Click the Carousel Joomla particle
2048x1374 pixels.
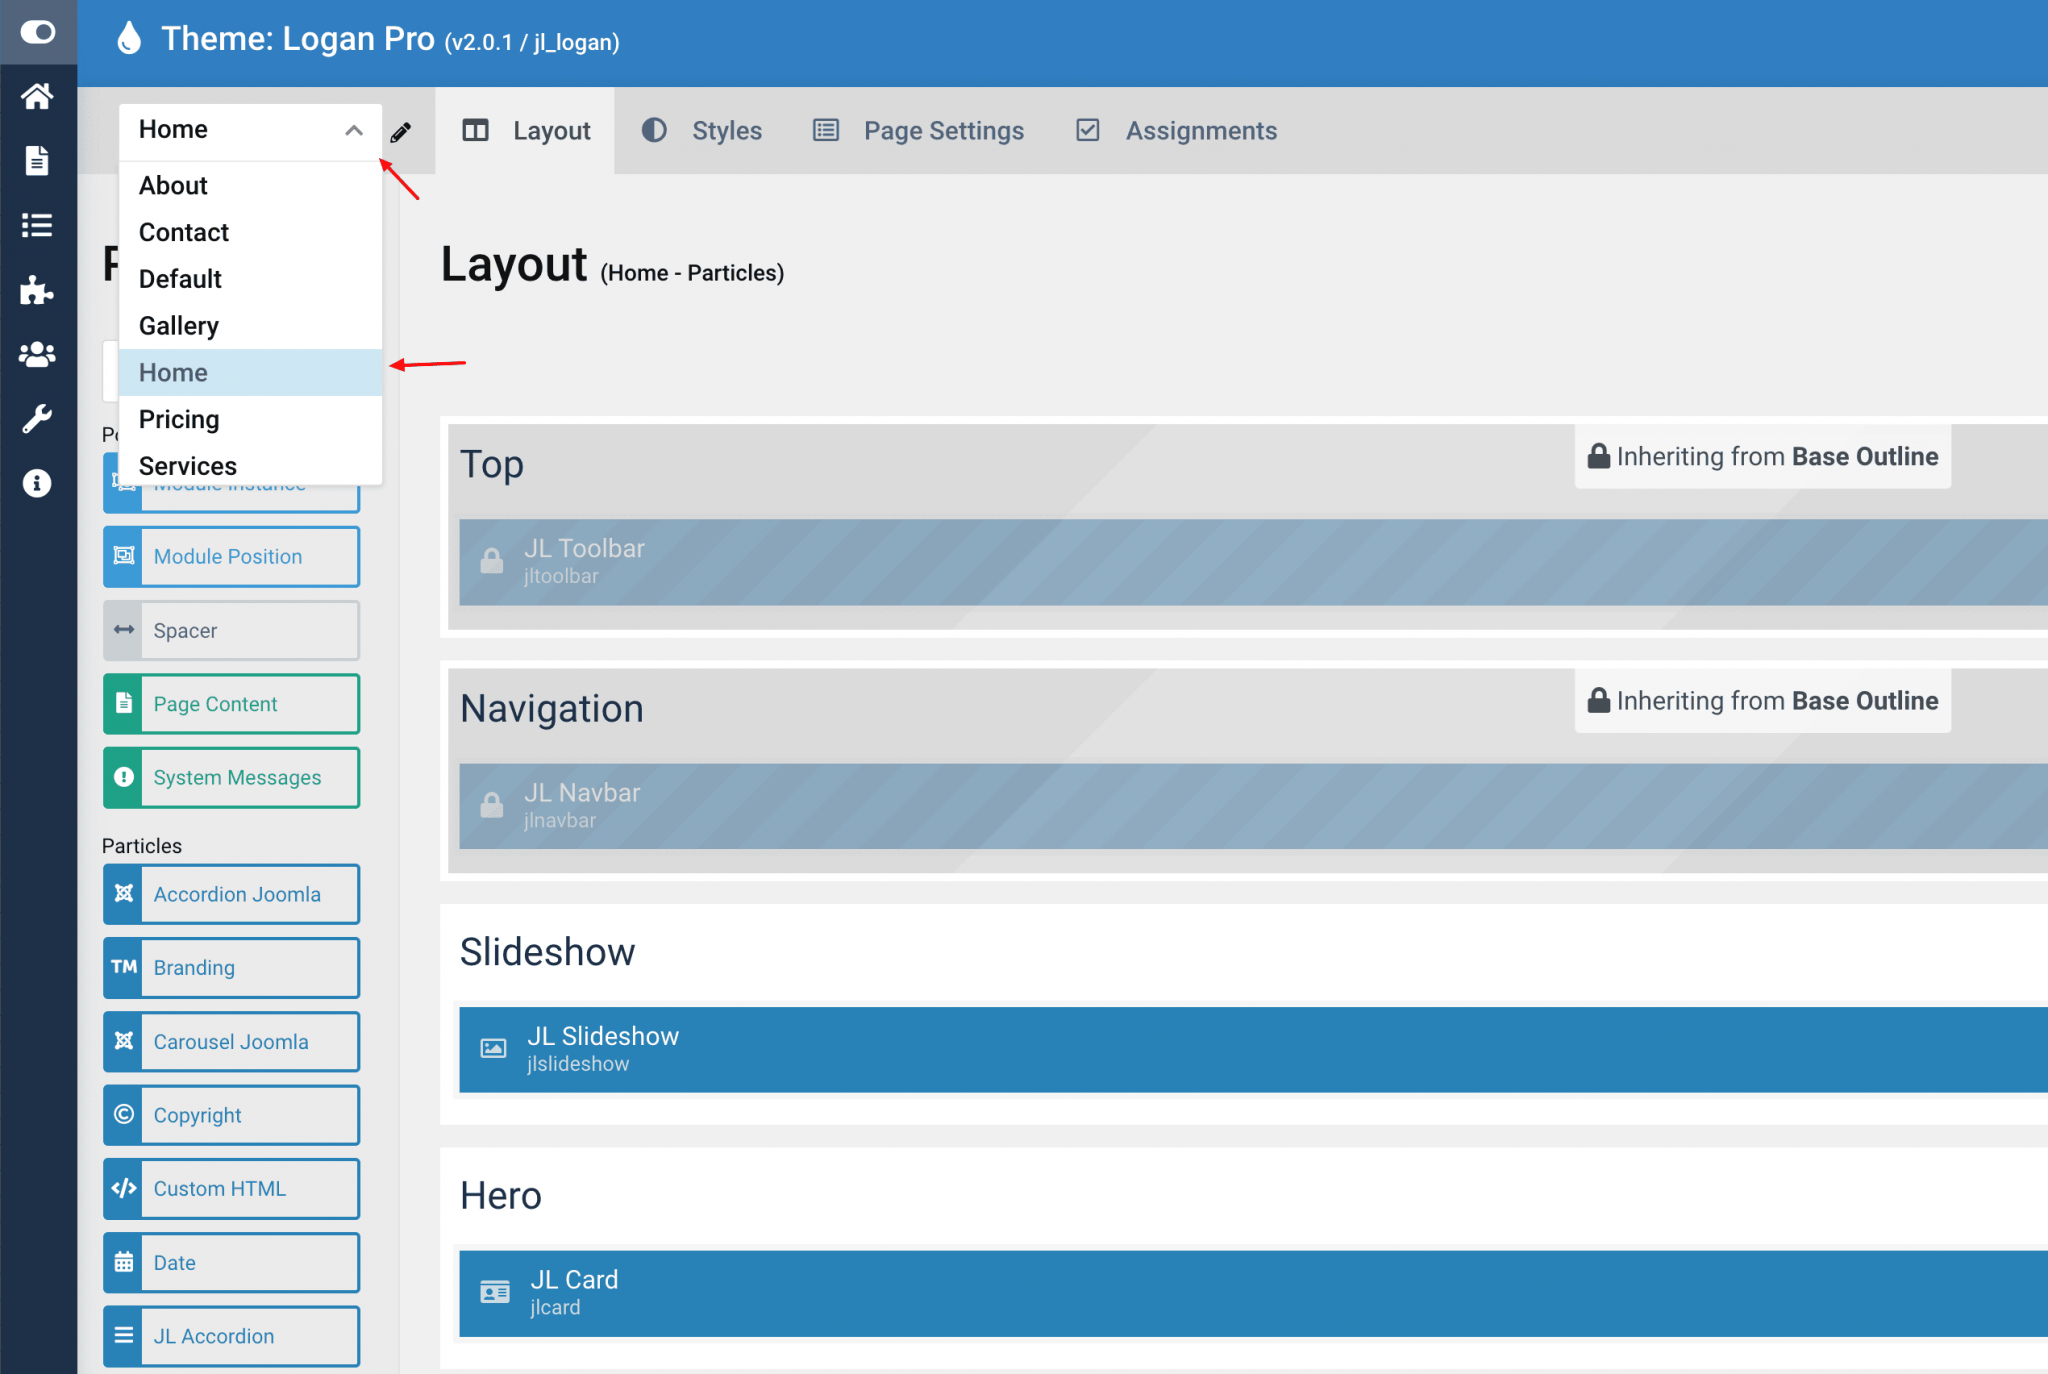[x=231, y=1042]
